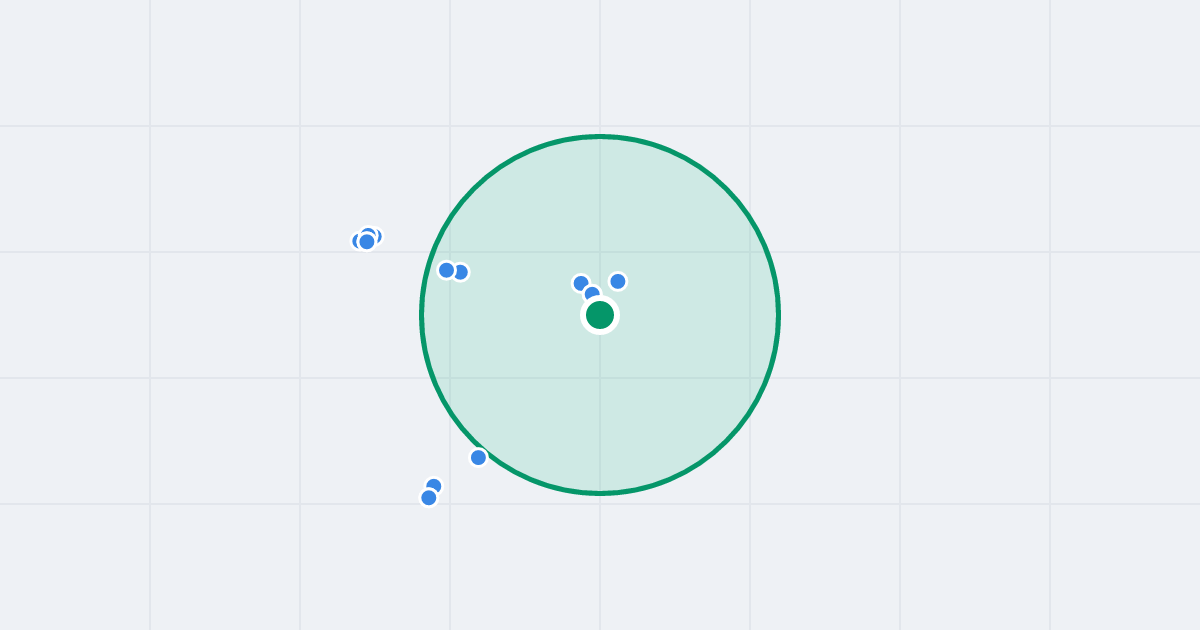
Task: Click the green radius ring's bottommost point
Action: click(x=600, y=493)
